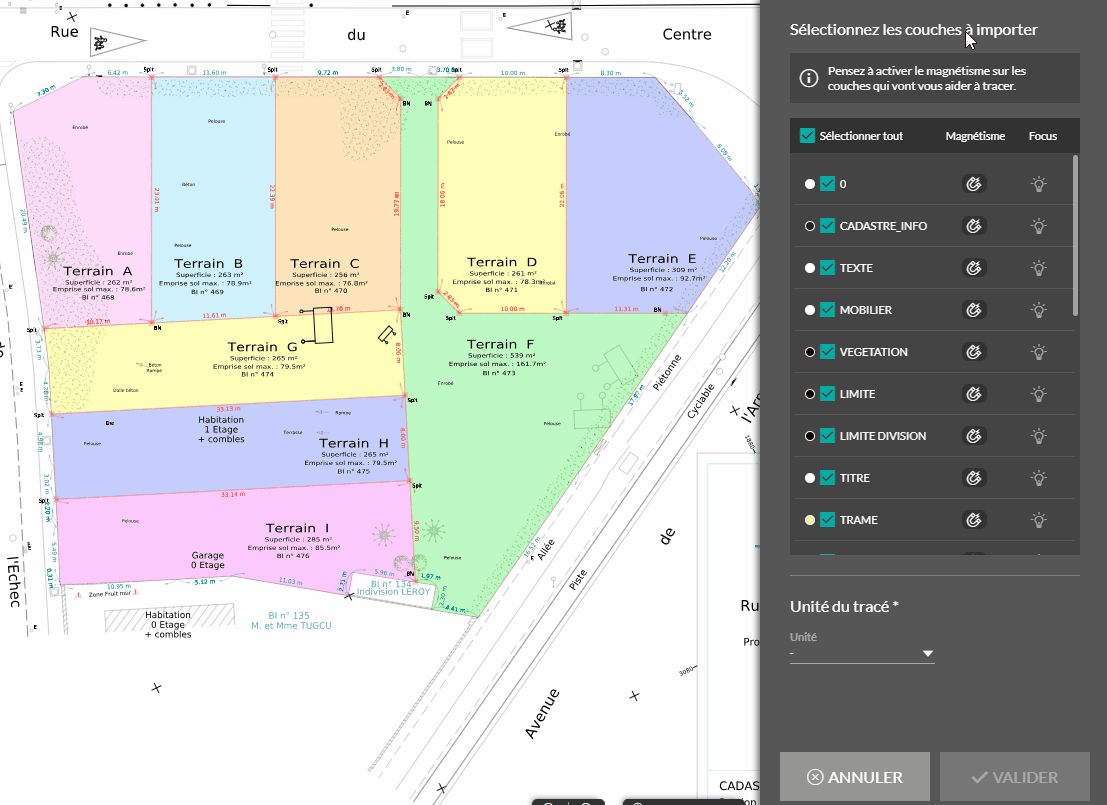Screen dimensions: 1107x805
Task: Click focus lightbulb for TRAME layer
Action: point(1040,520)
